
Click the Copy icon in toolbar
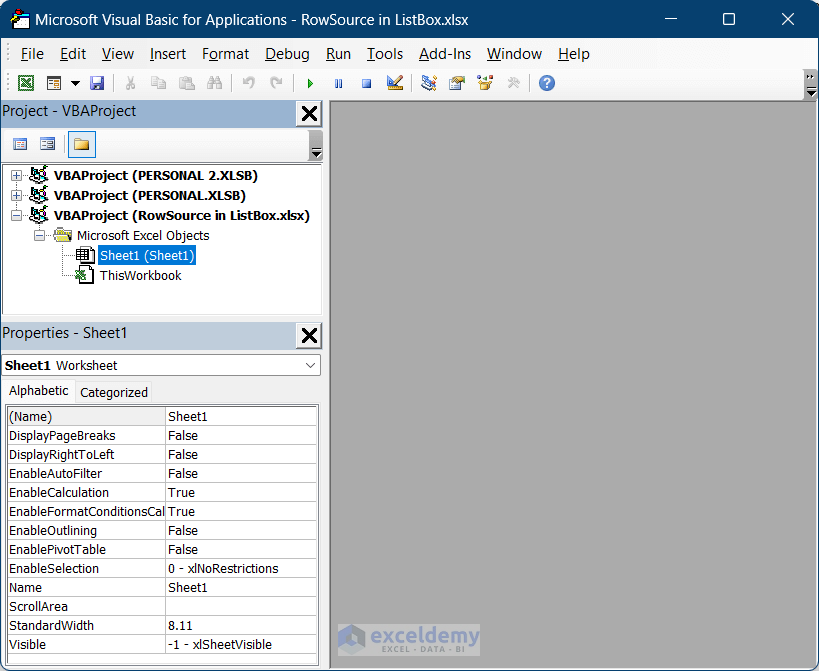click(158, 83)
